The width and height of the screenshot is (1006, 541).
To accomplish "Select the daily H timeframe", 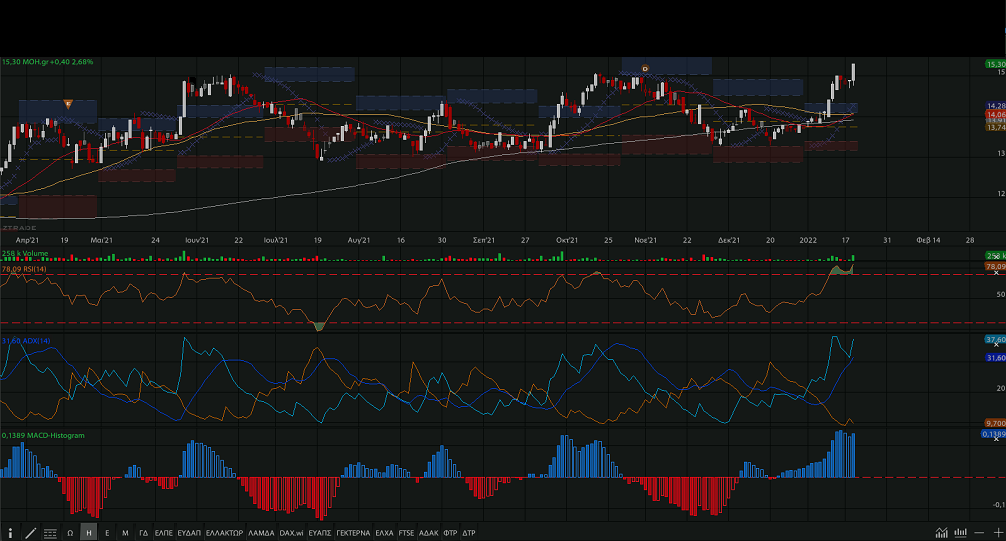I will coord(89,533).
